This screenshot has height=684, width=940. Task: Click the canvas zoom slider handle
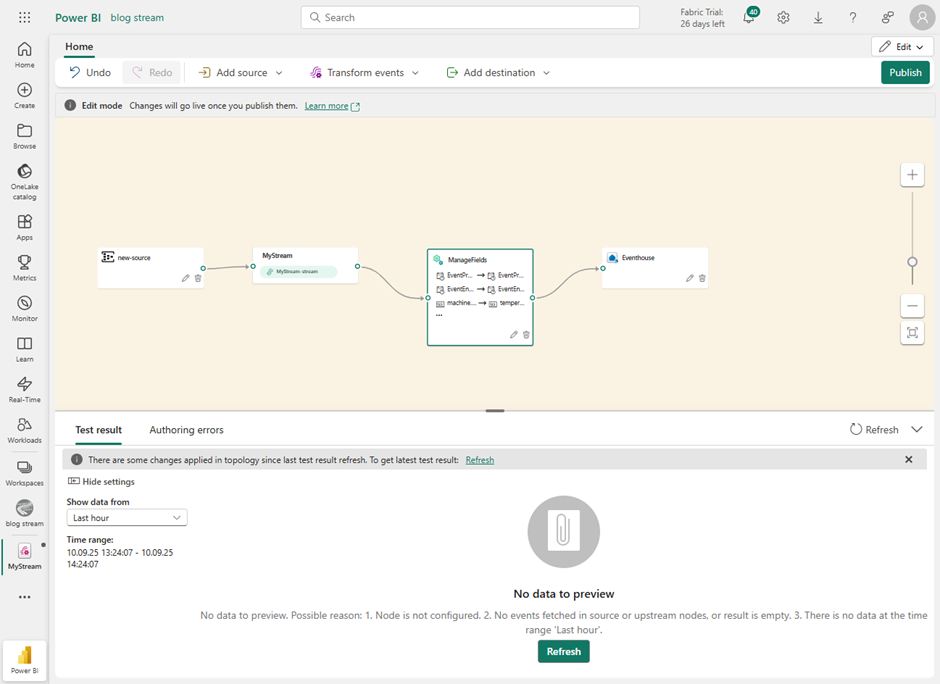pyautogui.click(x=912, y=262)
